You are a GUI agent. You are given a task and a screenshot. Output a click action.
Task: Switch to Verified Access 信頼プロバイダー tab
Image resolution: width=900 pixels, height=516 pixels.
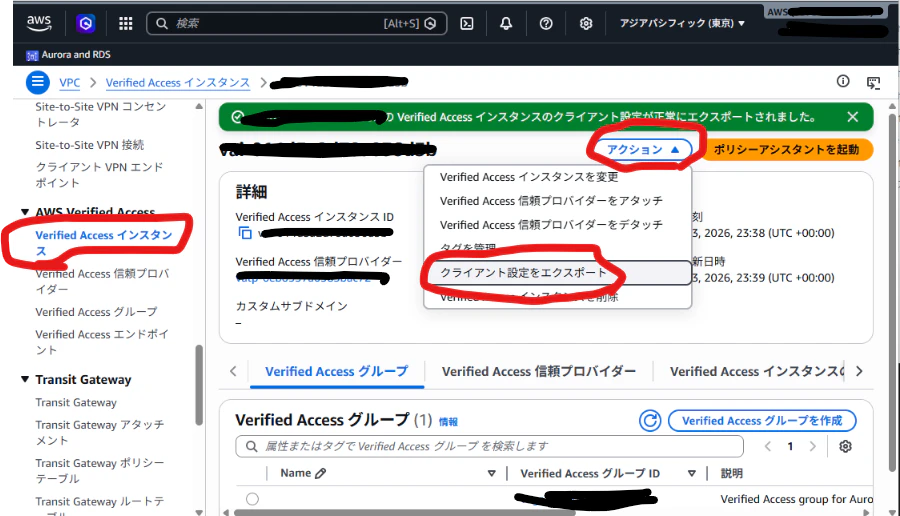tap(538, 371)
